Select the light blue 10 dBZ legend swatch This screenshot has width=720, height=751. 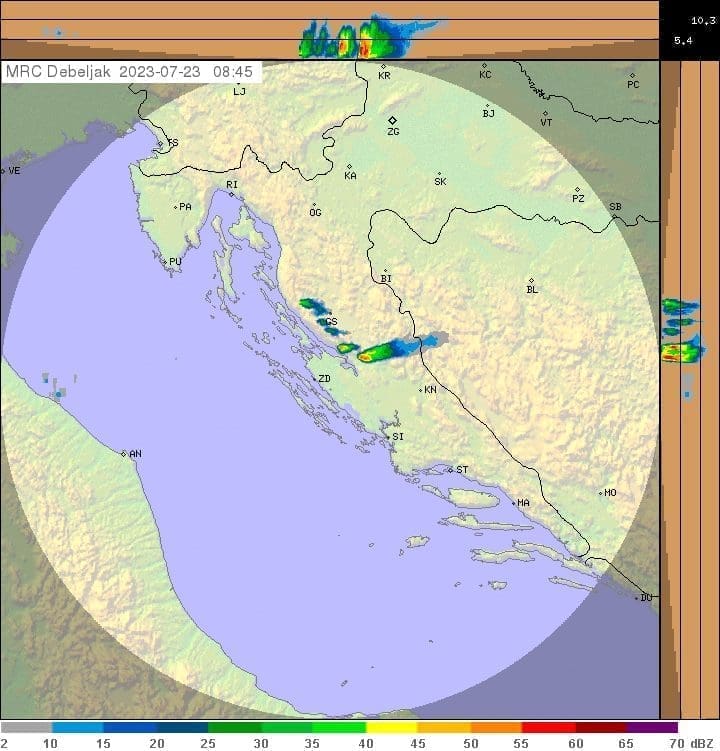tap(78, 728)
